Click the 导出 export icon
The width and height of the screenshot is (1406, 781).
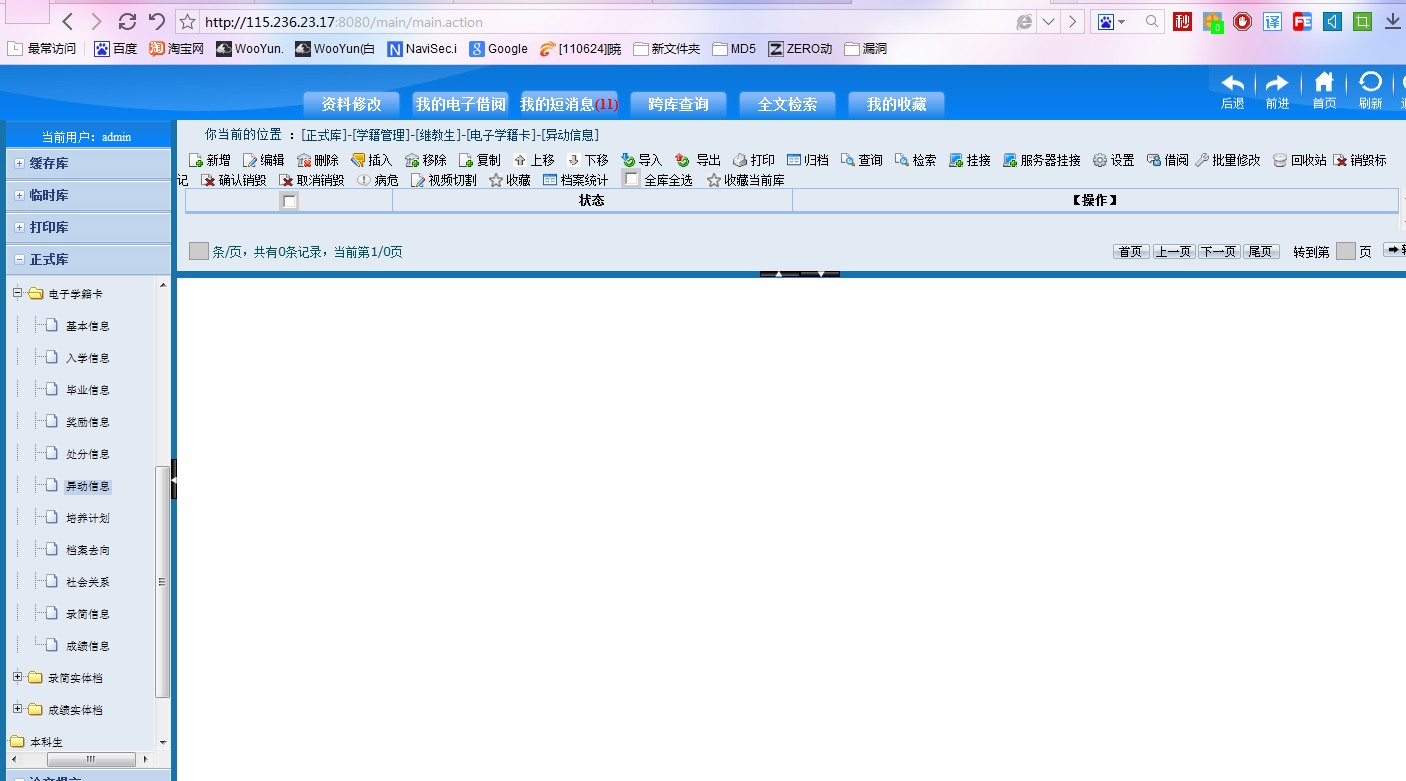point(682,160)
